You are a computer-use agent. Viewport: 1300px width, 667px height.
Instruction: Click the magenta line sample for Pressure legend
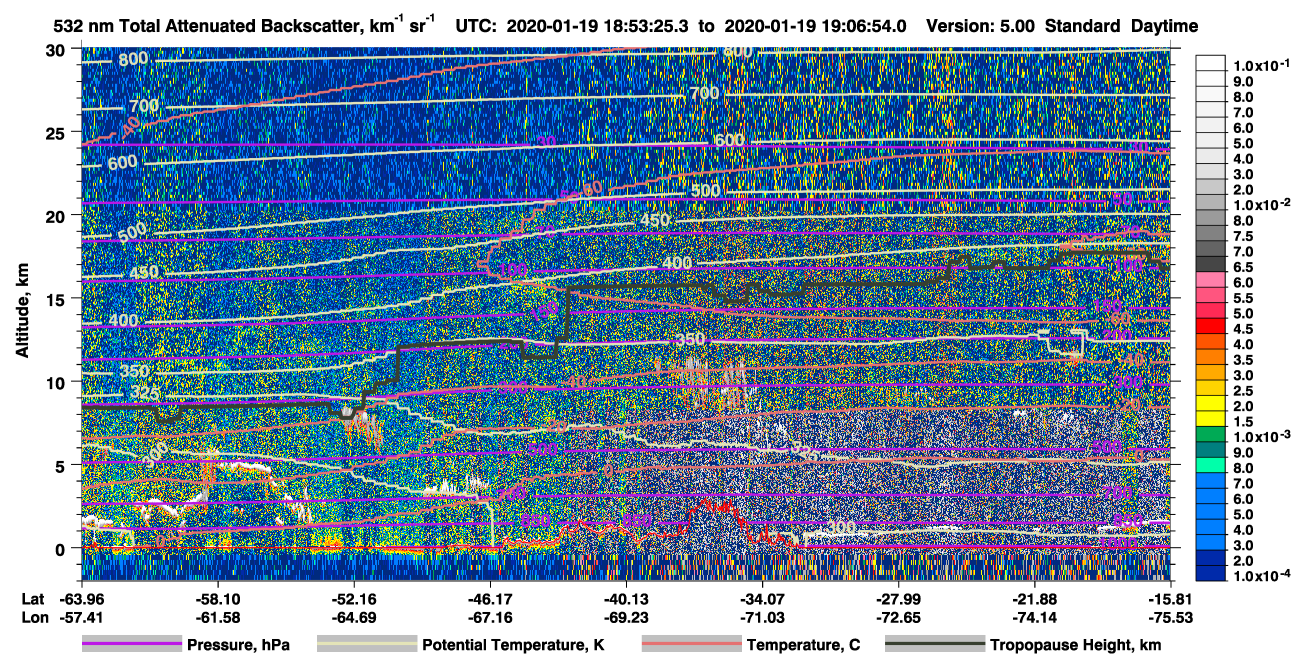coord(132,645)
